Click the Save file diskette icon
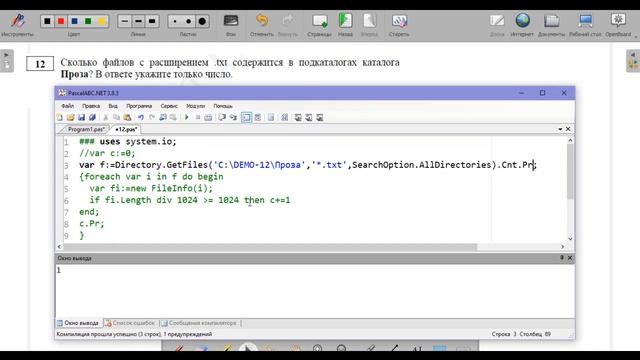Viewport: 640px width, 360px height. coord(81,118)
